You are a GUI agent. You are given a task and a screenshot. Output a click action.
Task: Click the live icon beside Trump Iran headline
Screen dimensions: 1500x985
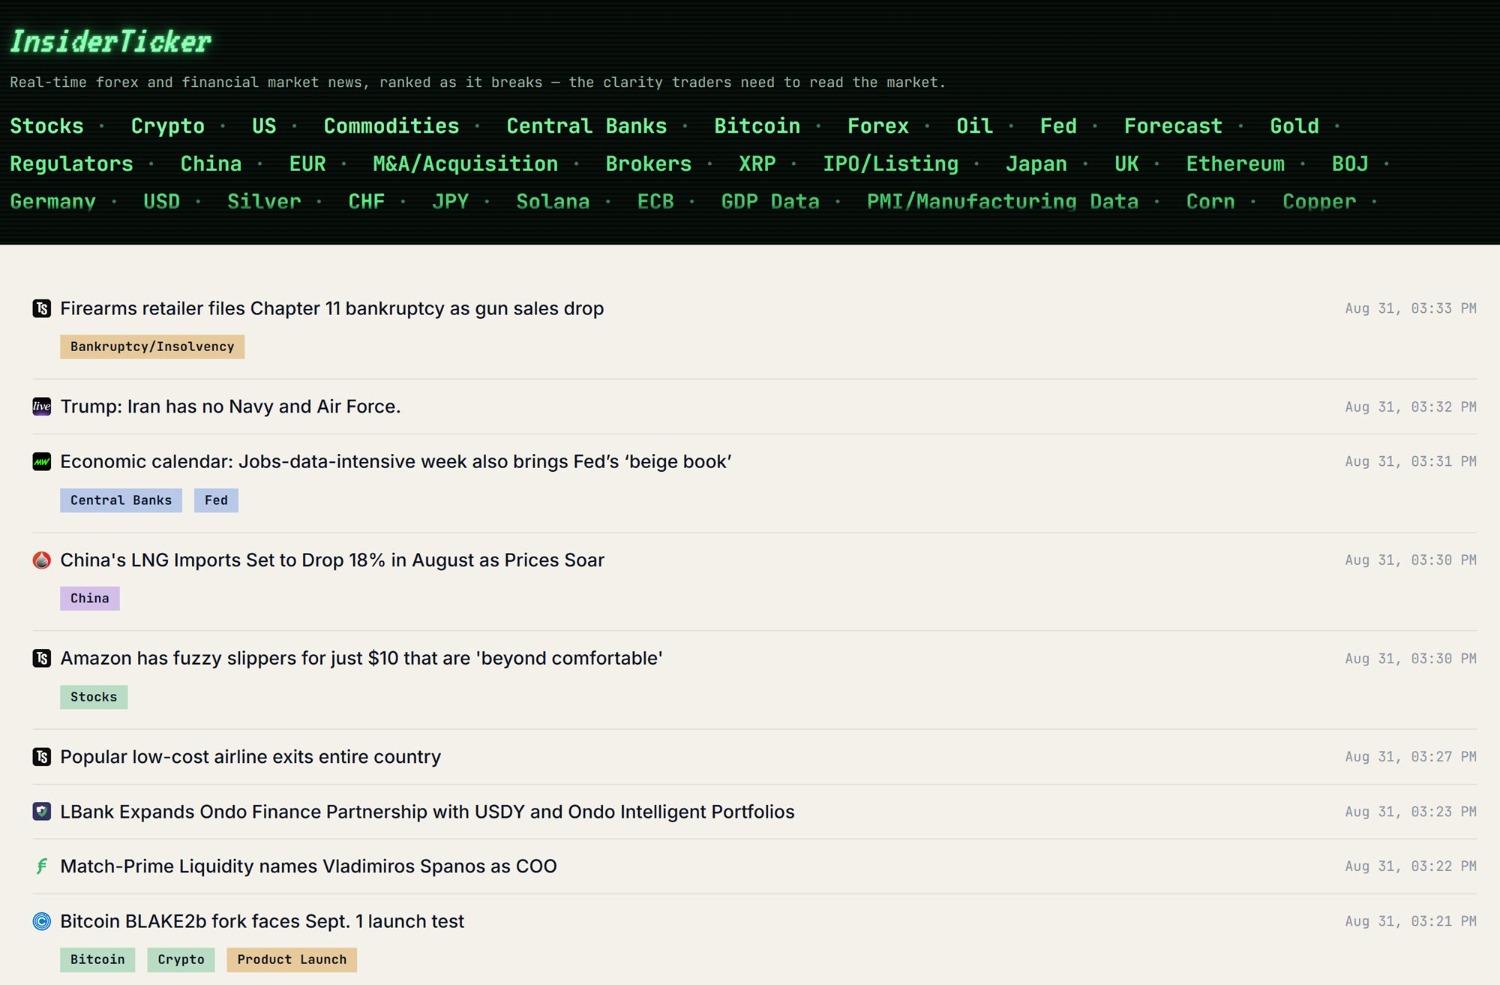41,406
